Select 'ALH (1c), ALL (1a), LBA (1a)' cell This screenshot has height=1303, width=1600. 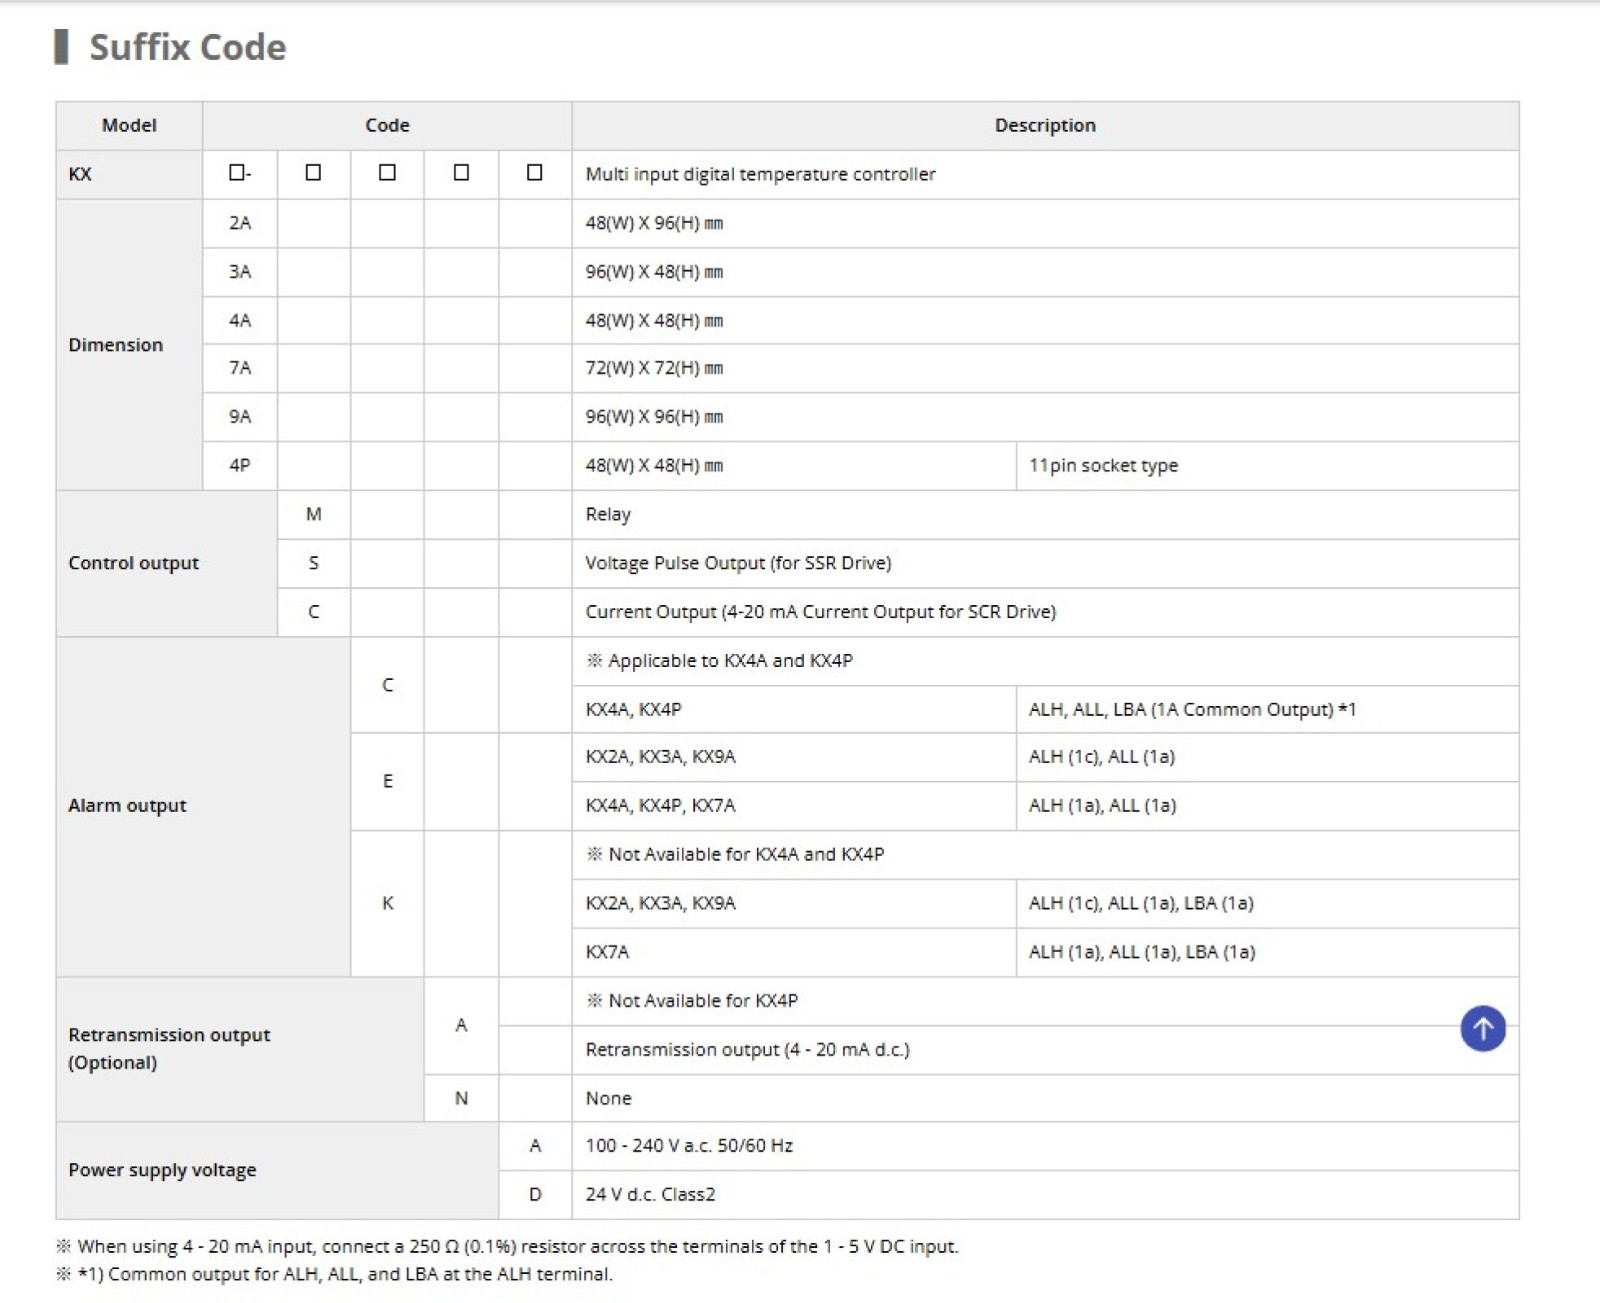coord(1267,903)
